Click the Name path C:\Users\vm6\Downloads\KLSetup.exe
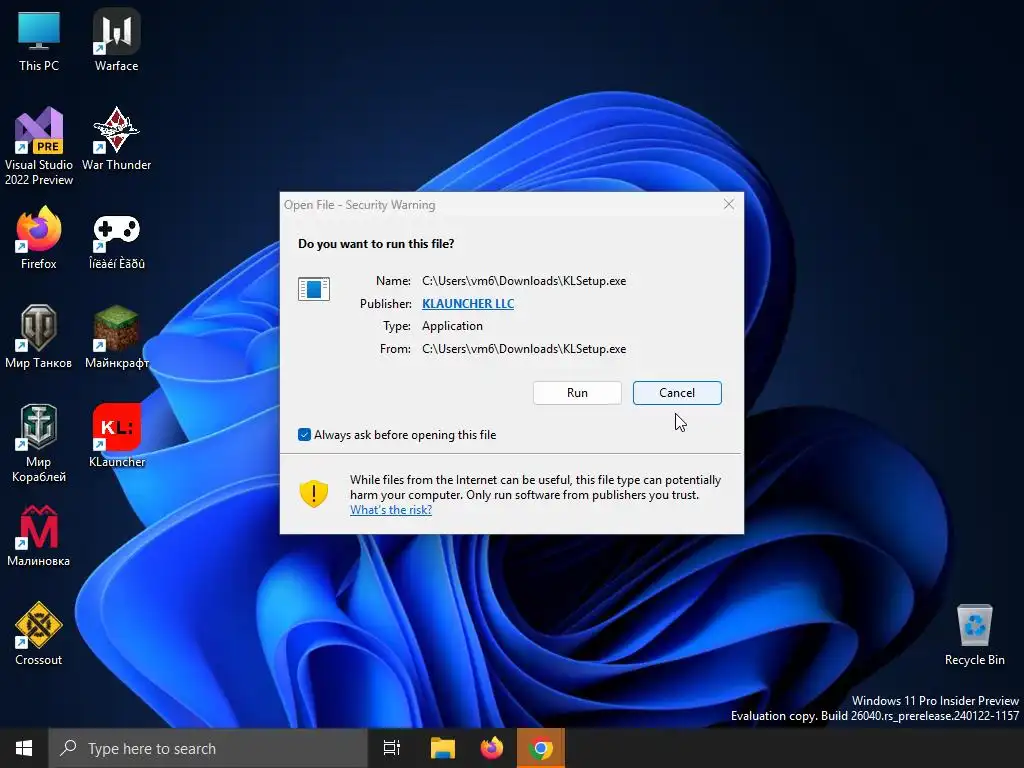Viewport: 1024px width, 768px height. [x=524, y=281]
